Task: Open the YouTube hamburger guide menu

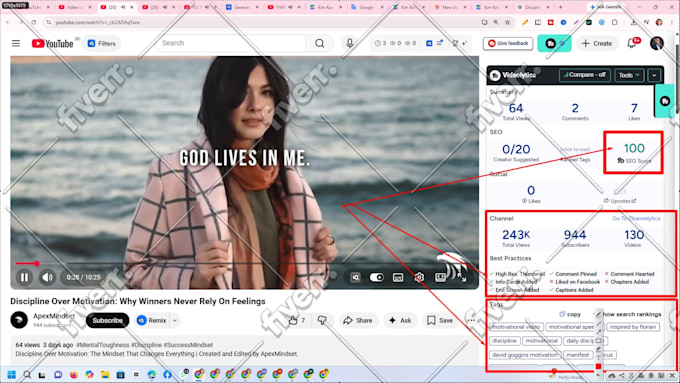Action: coord(16,43)
